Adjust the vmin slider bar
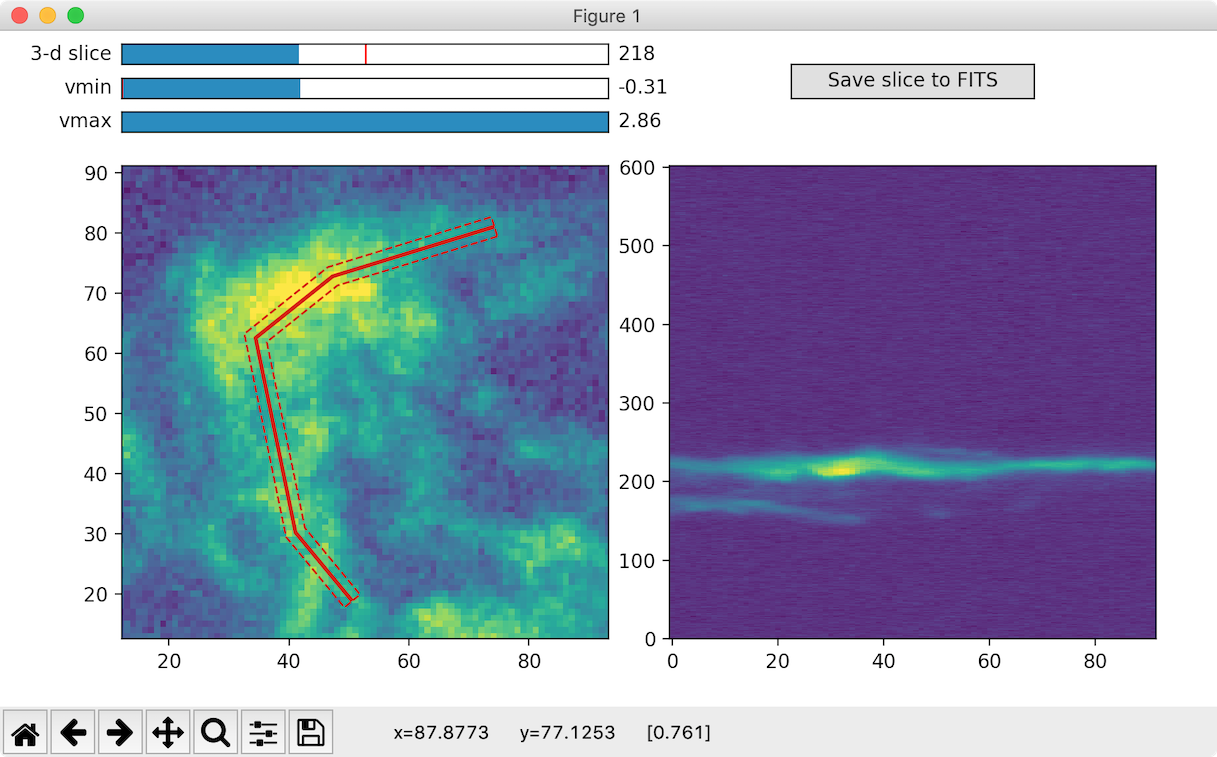Viewport: 1217px width, 757px height. pos(365,88)
